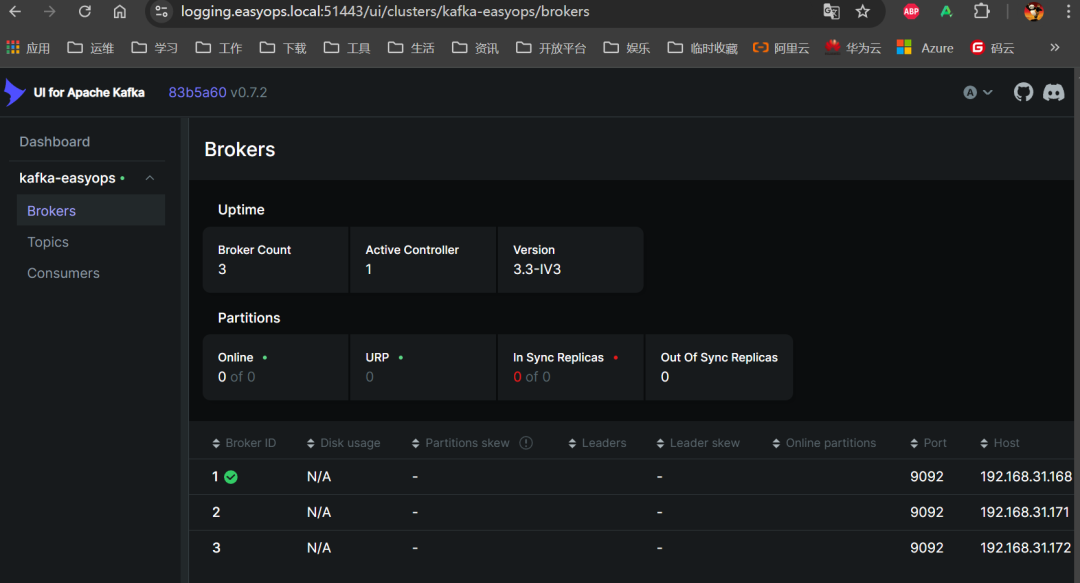Click the browser forward arrow
The image size is (1080, 583).
pos(50,12)
